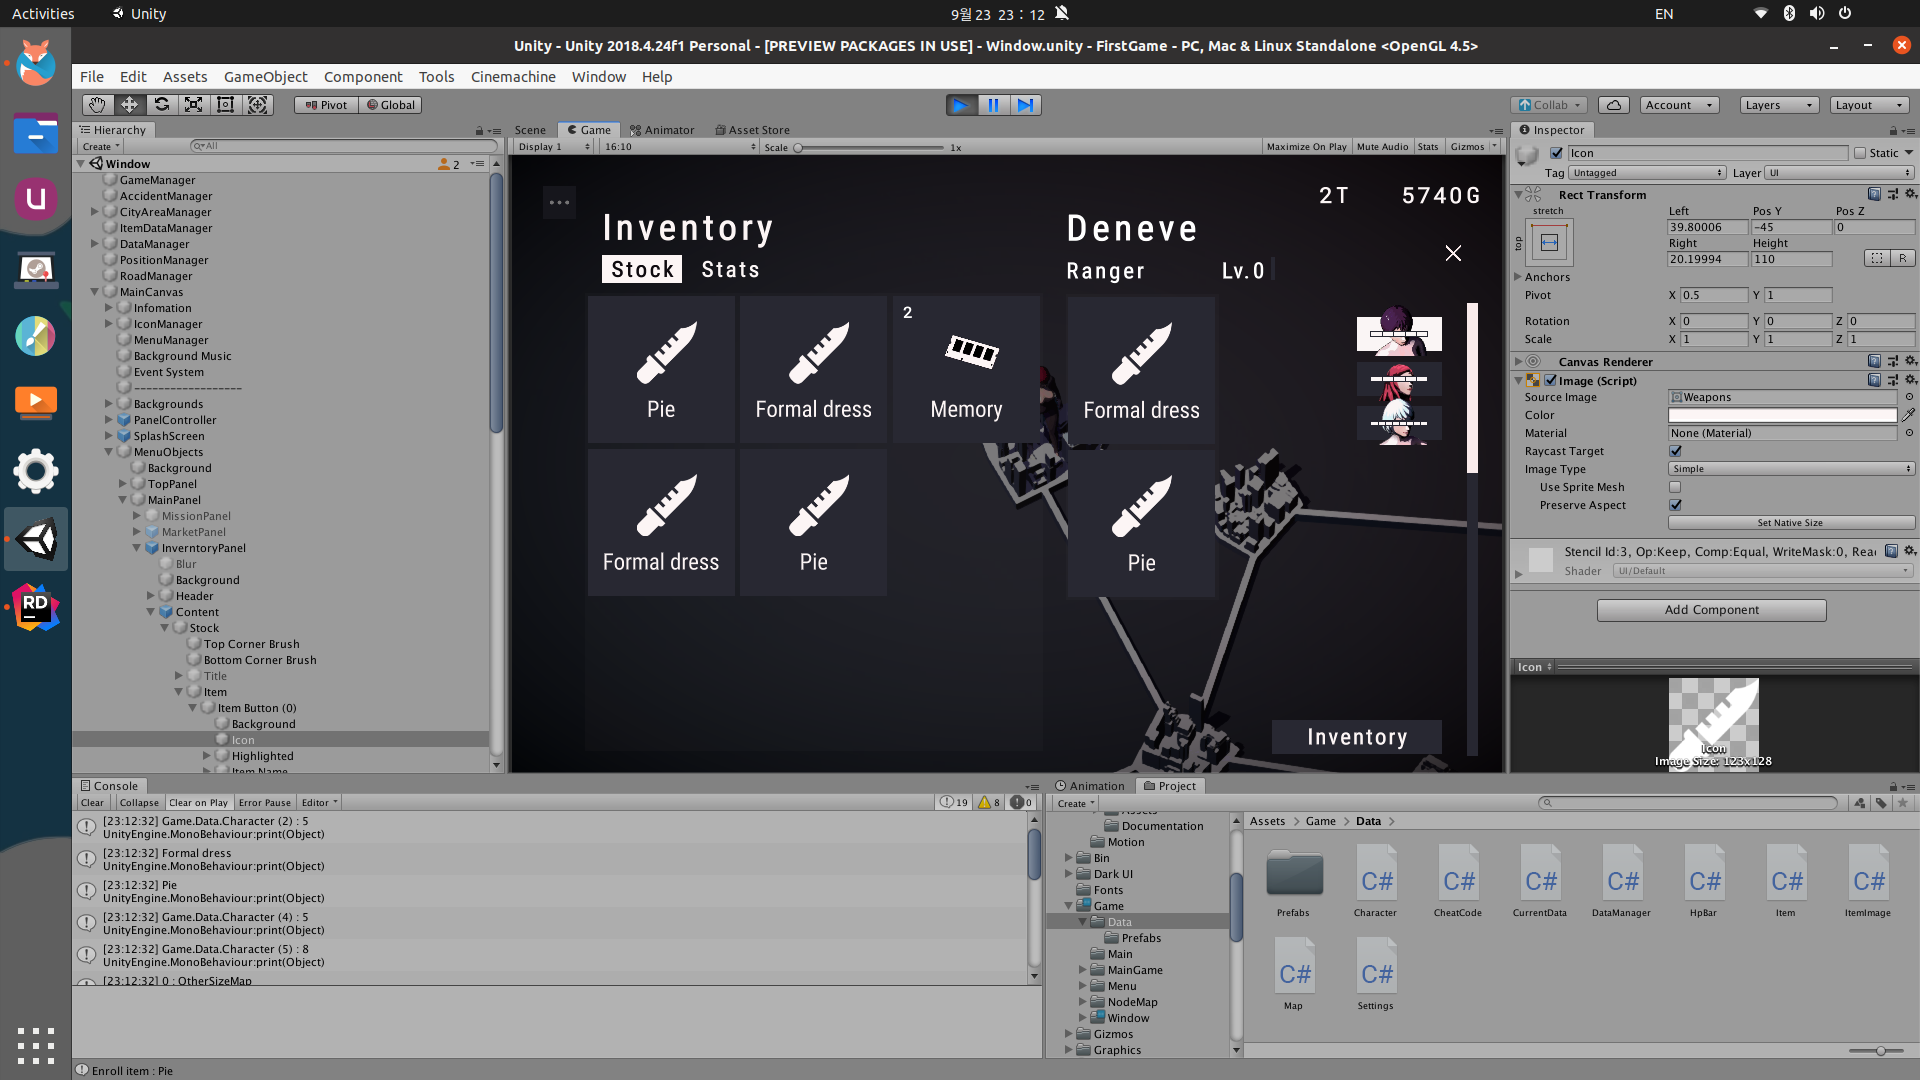
Task: Open the 16:10 aspect ratio dropdown
Action: click(x=681, y=147)
